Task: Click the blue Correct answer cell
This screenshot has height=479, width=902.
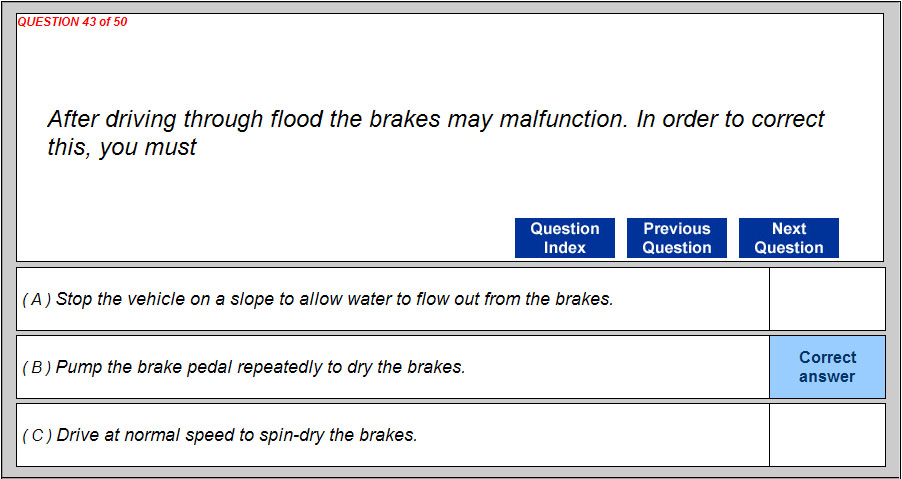Action: [x=827, y=367]
